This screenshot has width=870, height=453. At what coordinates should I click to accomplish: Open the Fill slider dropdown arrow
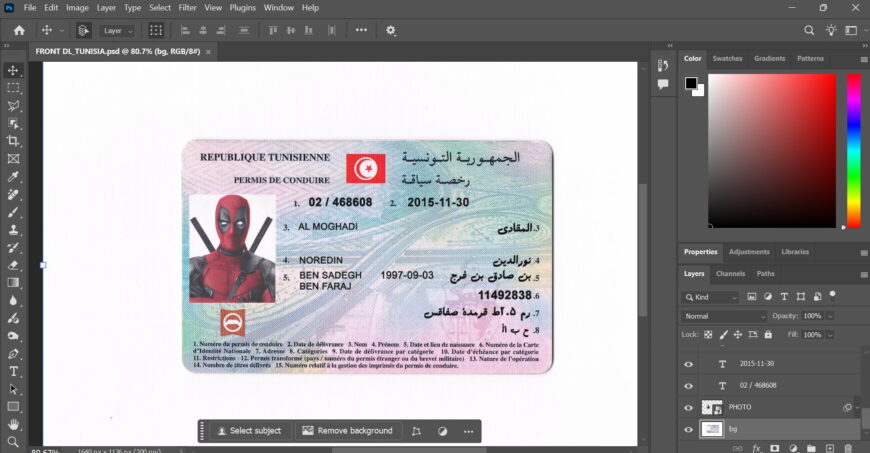(830, 335)
